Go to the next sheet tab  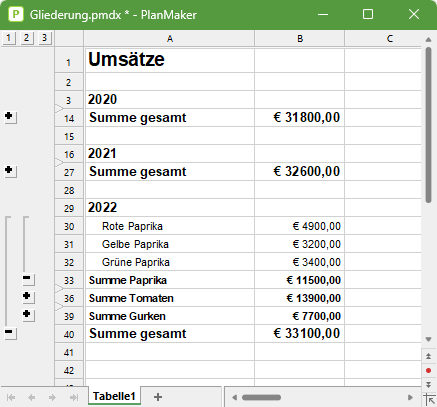[52, 397]
